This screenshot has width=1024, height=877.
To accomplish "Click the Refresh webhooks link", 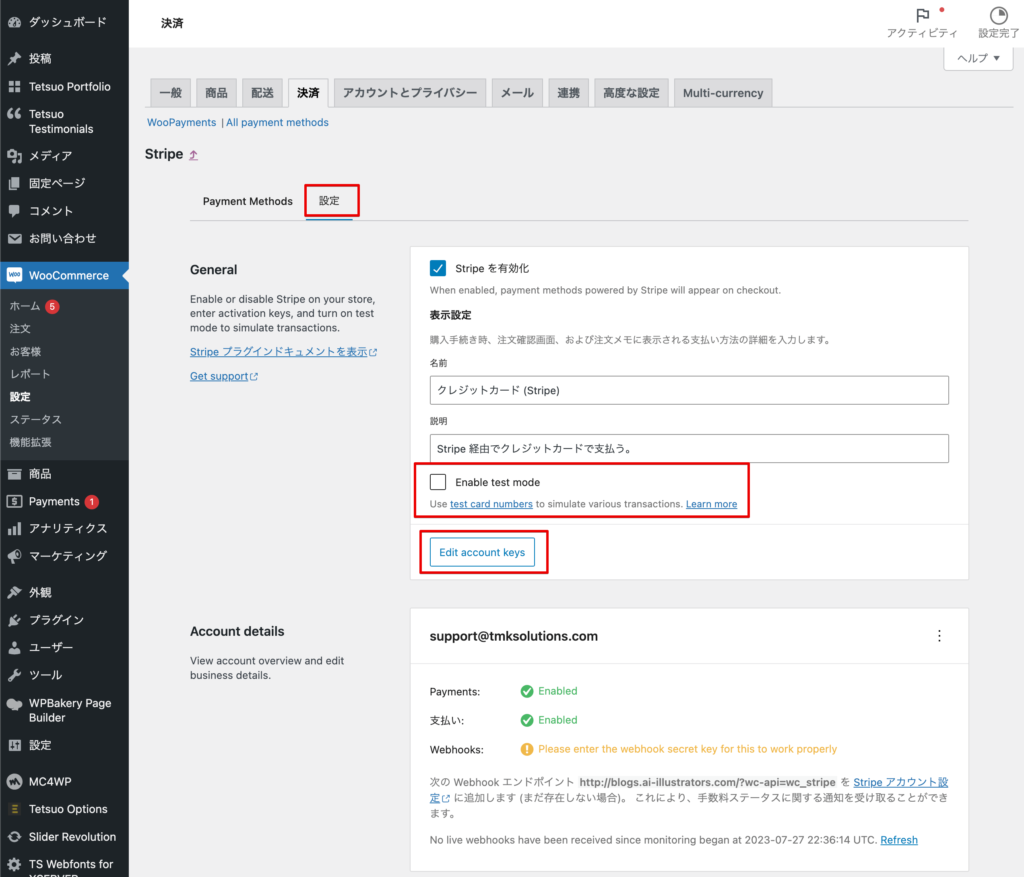I will 898,840.
